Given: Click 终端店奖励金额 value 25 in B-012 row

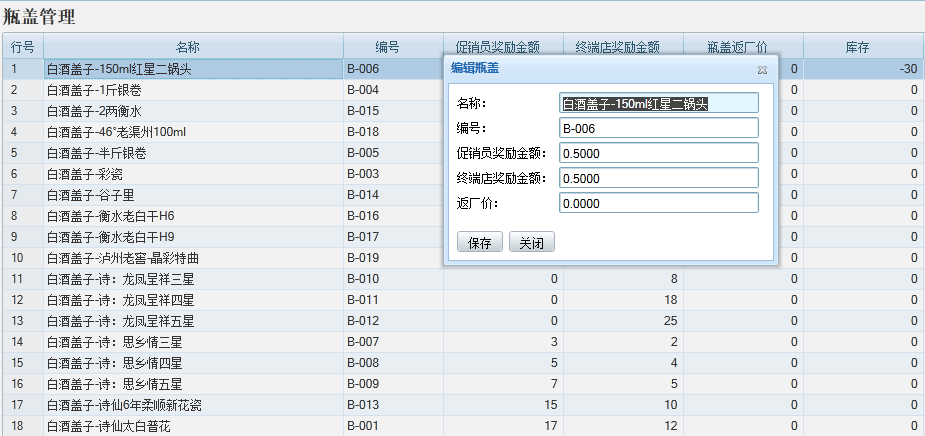Looking at the screenshot, I should pos(623,321).
